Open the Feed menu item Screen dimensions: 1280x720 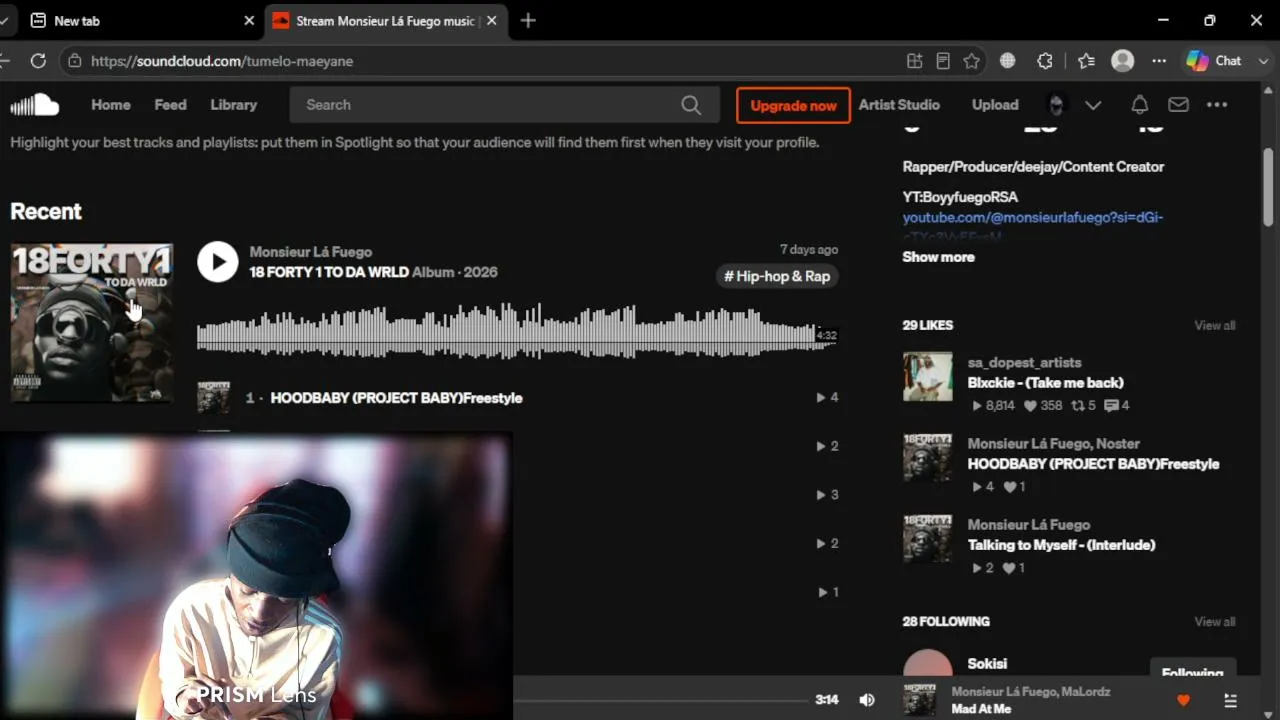[170, 105]
